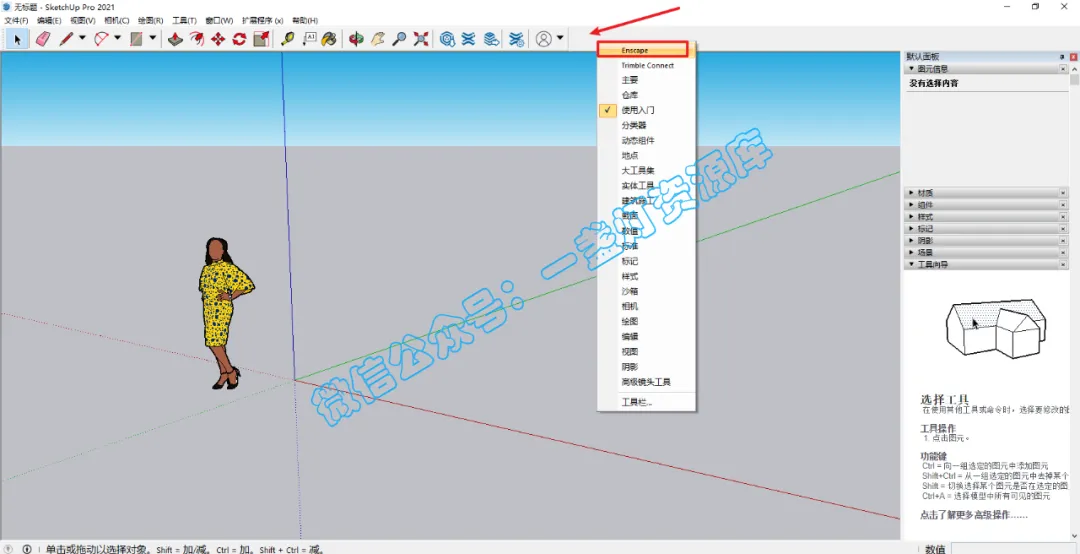Enable the 大工具集 toolbar entry
Screen dimensions: 1080x554
pyautogui.click(x=647, y=170)
